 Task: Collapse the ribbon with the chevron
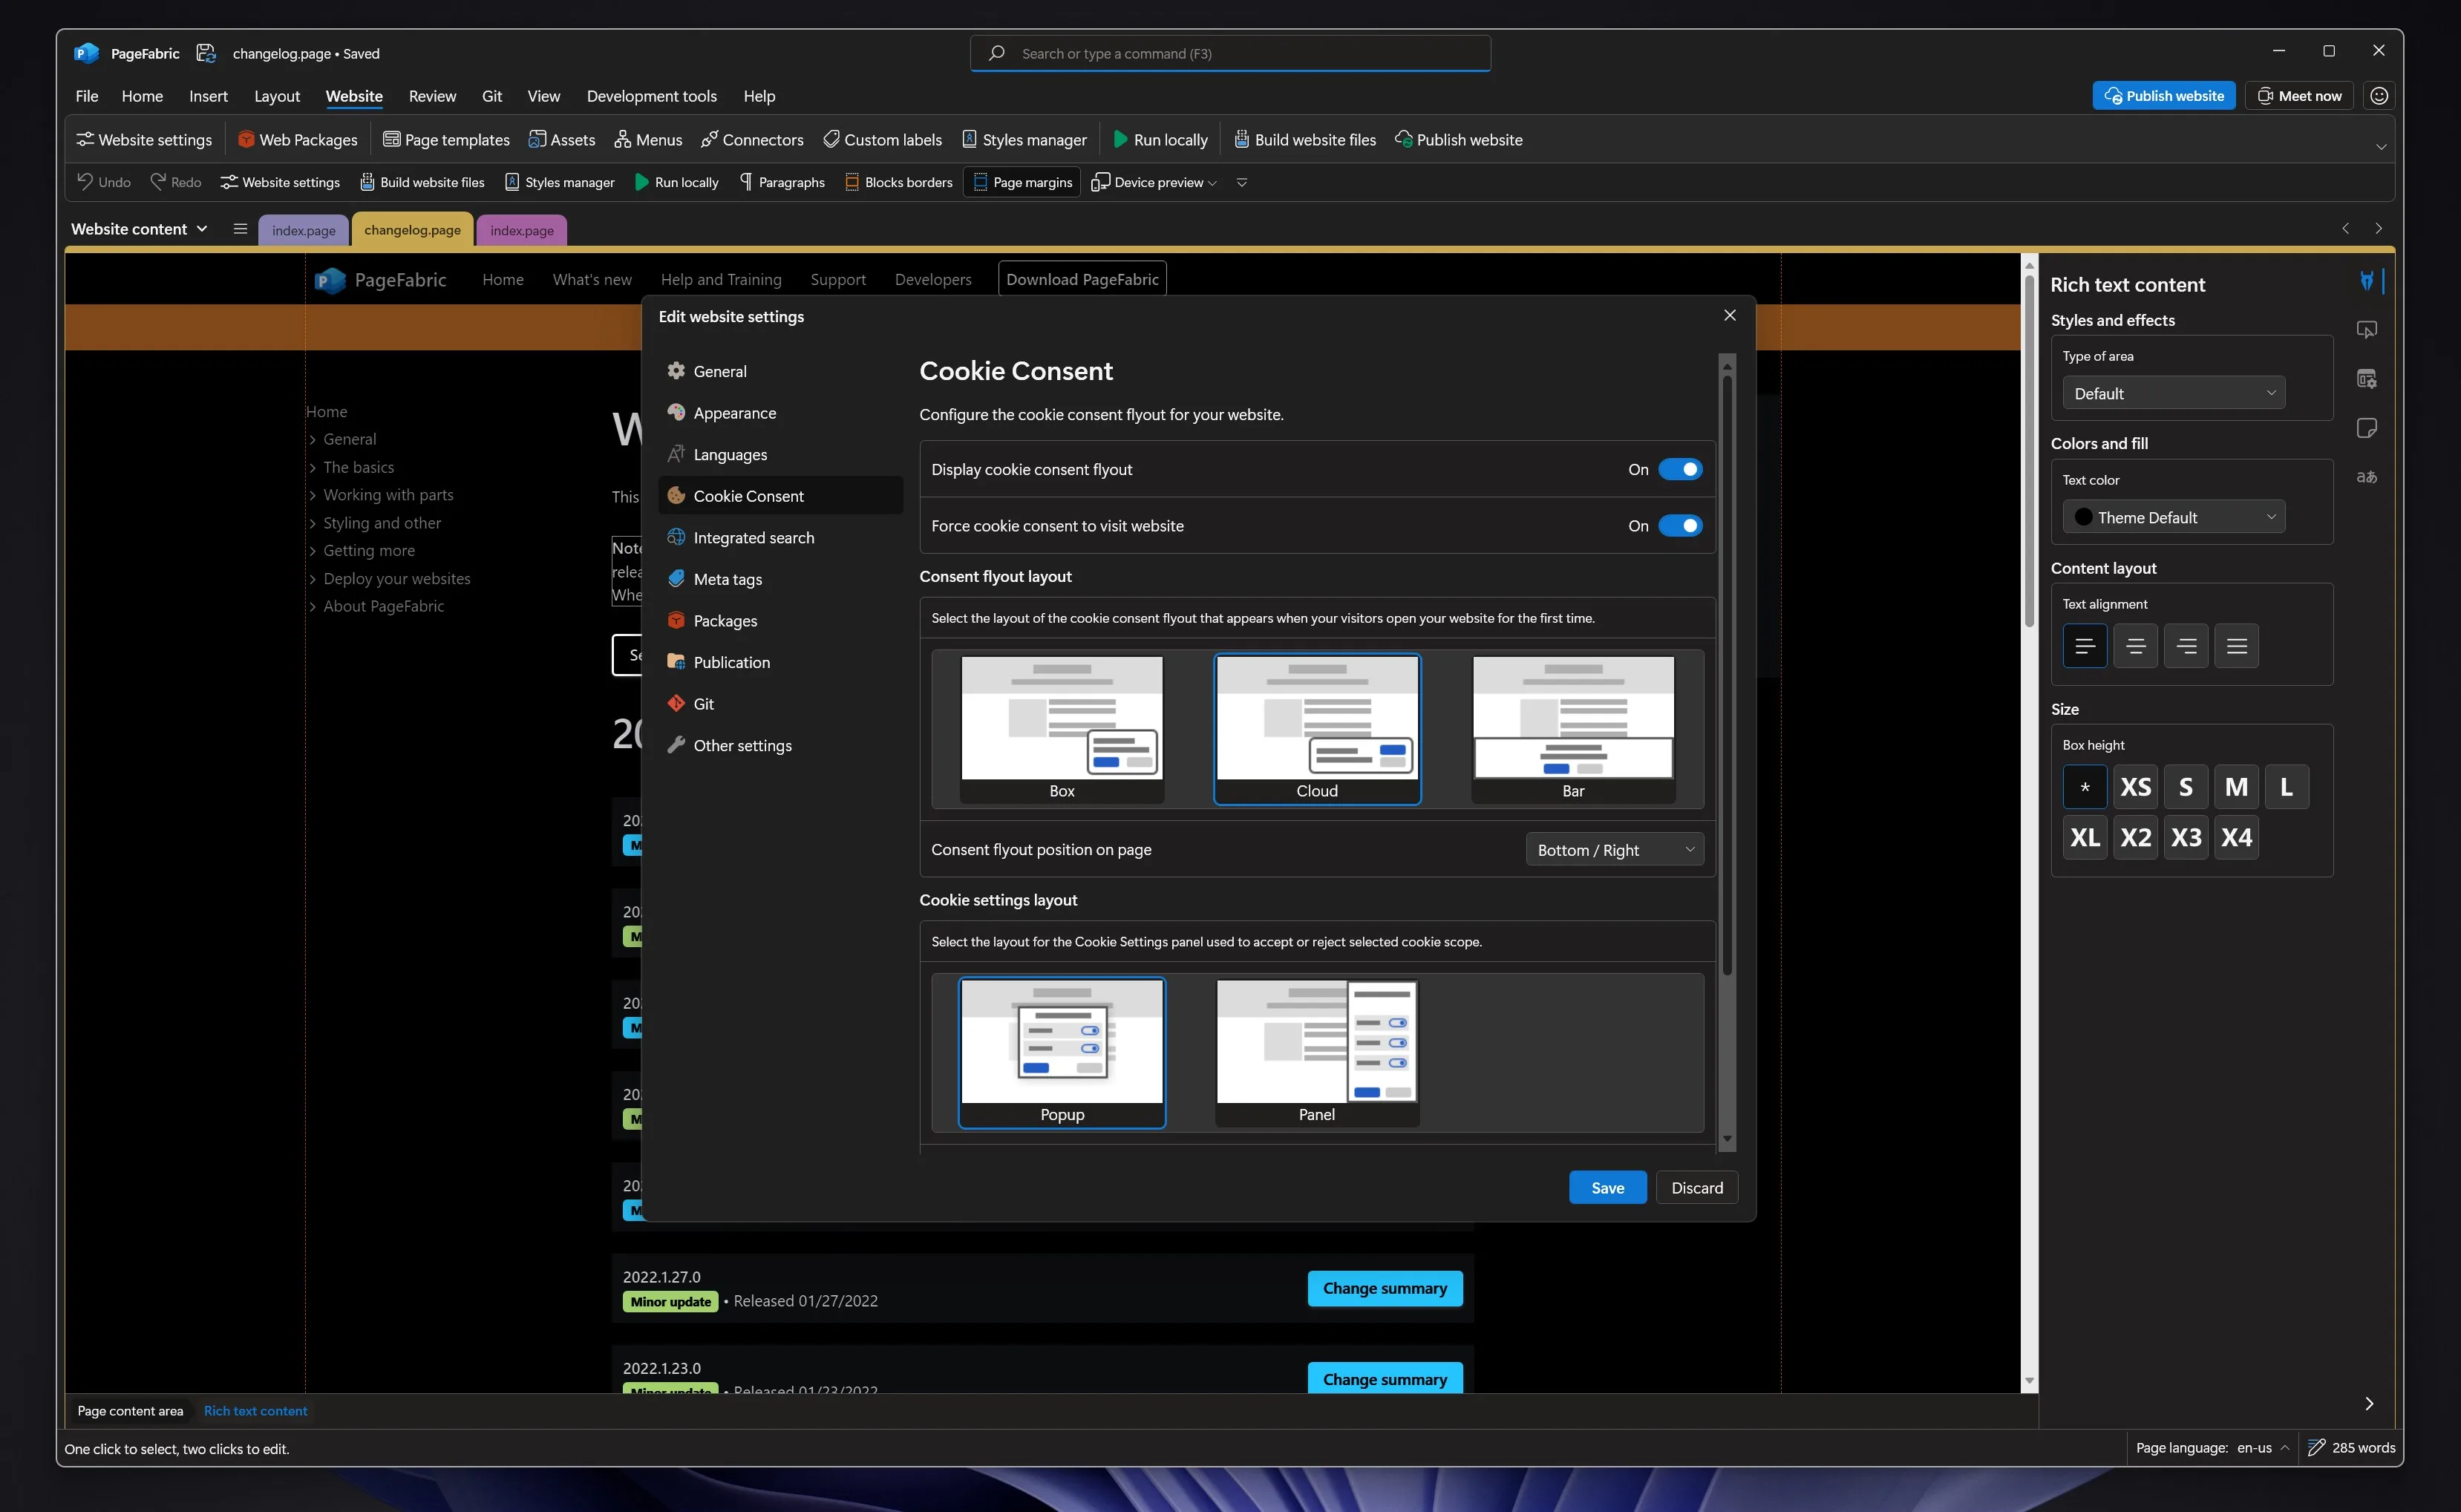tap(2381, 146)
